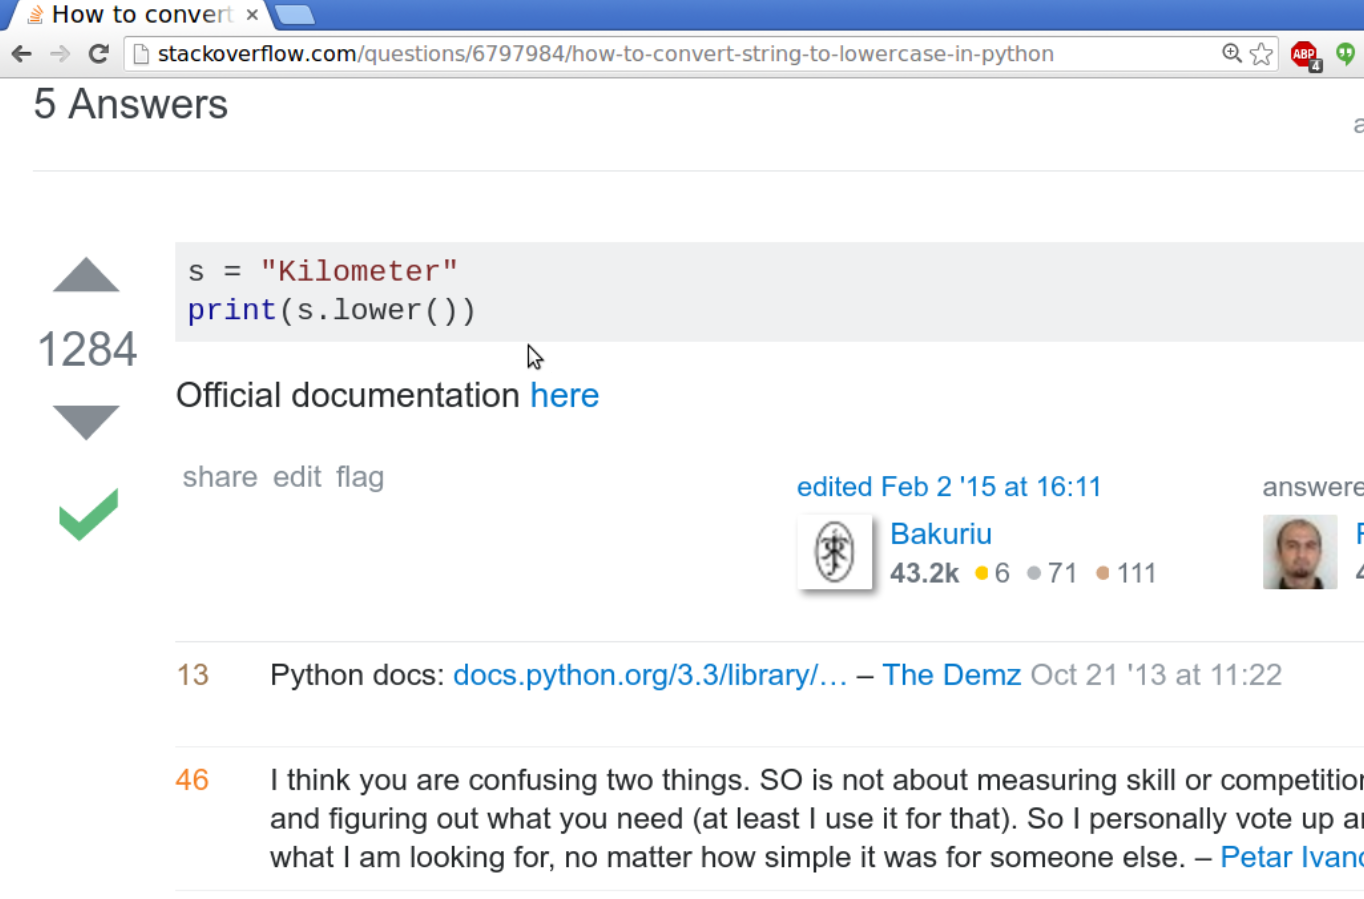This screenshot has height=899, width=1364.
Task: Click the share option under the answer
Action: click(x=219, y=477)
